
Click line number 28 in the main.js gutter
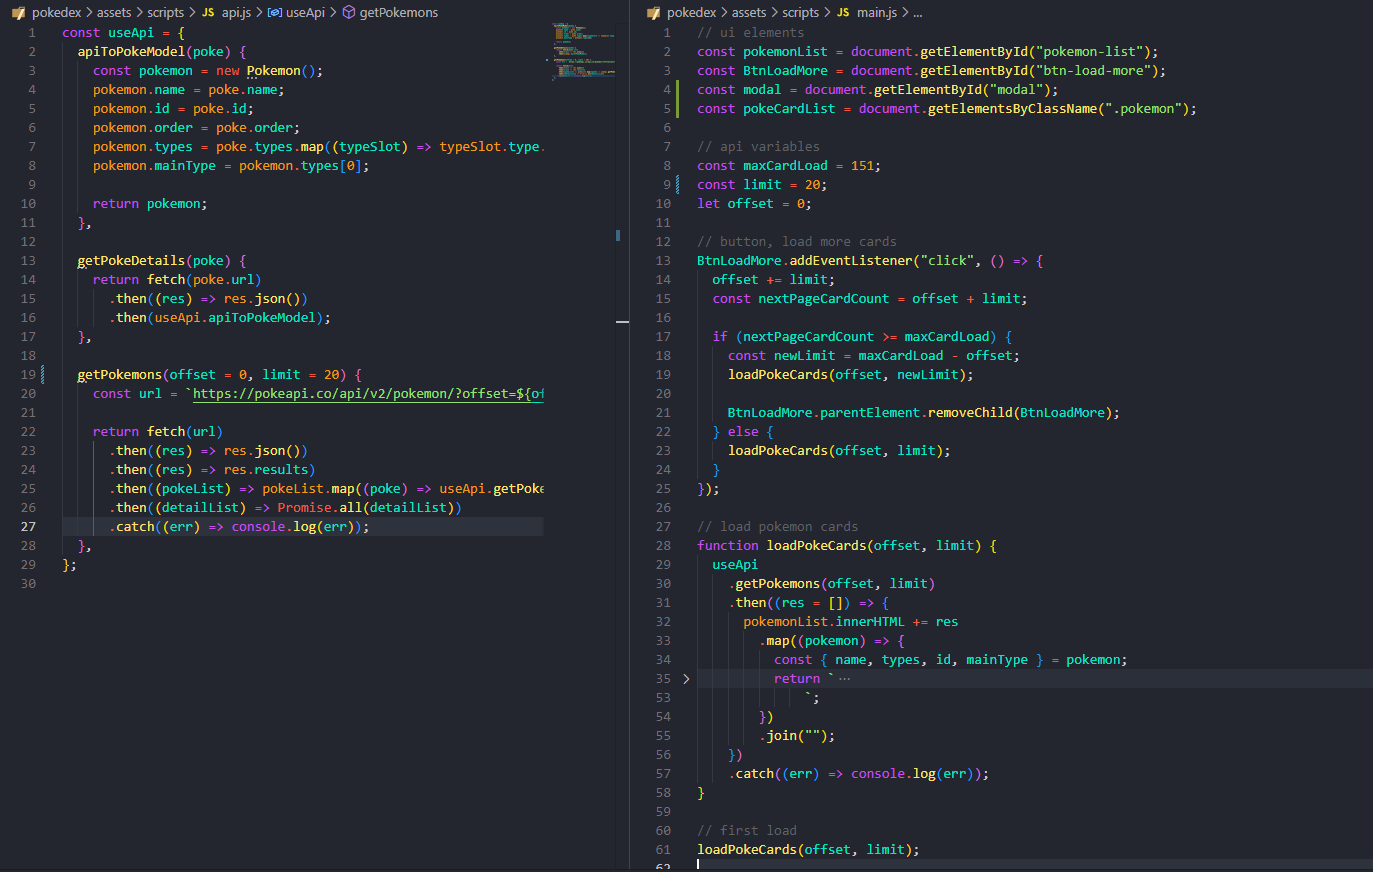tap(664, 546)
